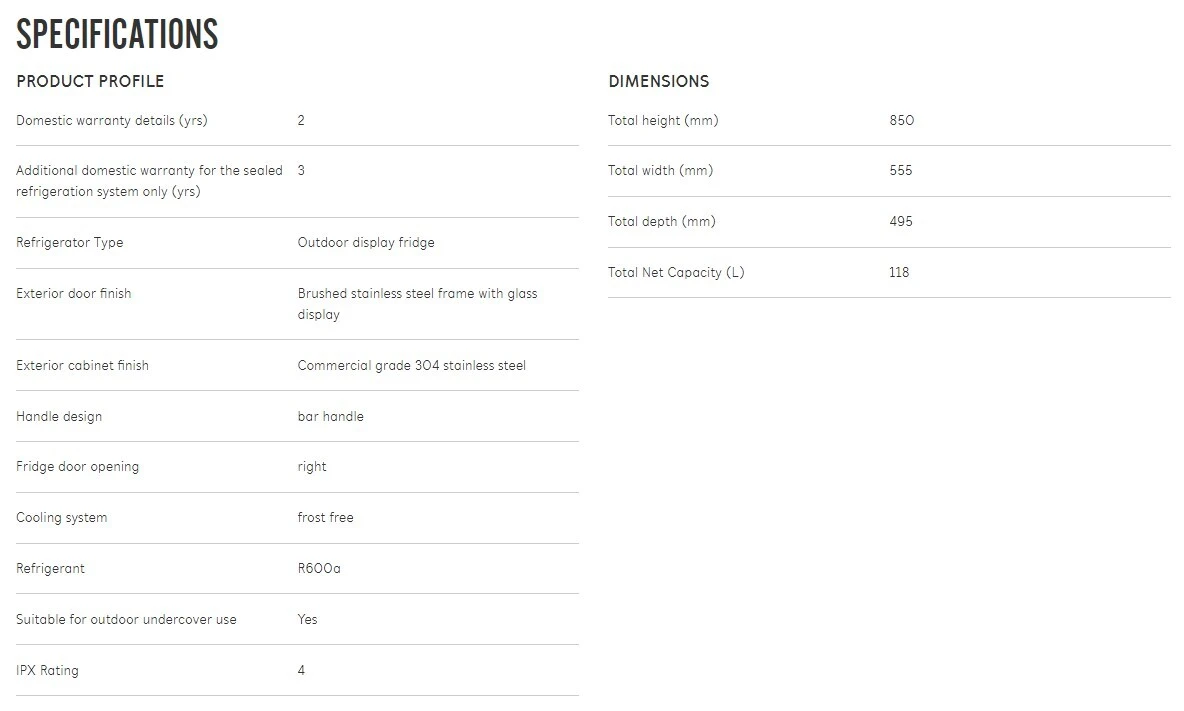Click the Outdoor display fridge value
Viewport: 1184px width, 711px height.
366,243
